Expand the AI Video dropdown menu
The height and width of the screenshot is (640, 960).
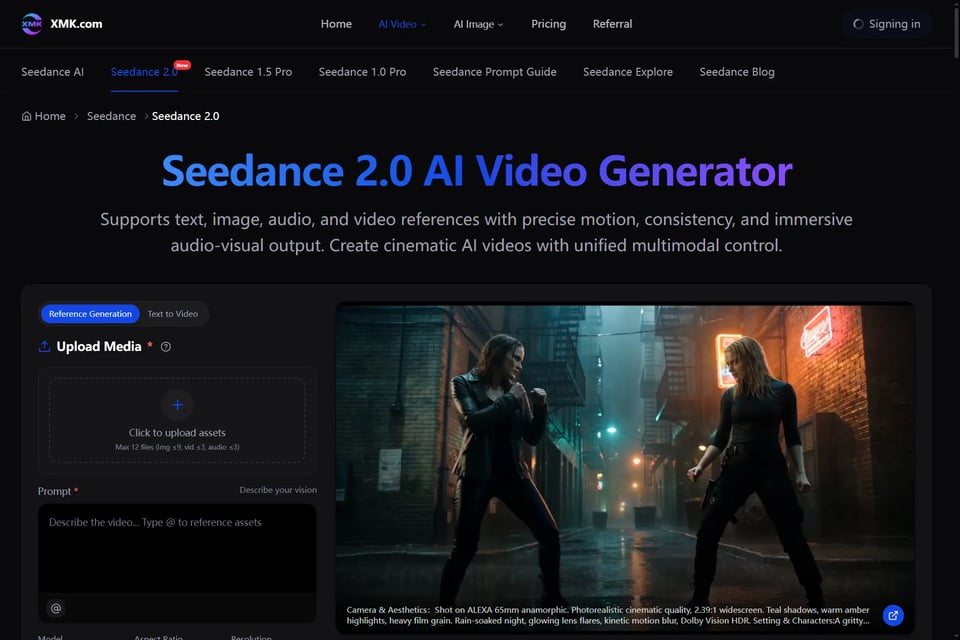(402, 24)
